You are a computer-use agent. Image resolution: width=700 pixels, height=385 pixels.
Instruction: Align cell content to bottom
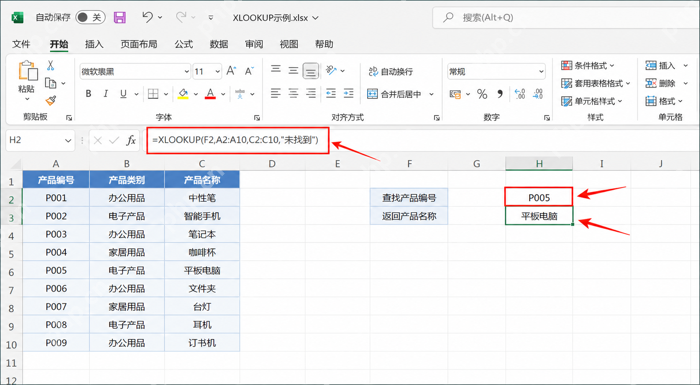(311, 71)
